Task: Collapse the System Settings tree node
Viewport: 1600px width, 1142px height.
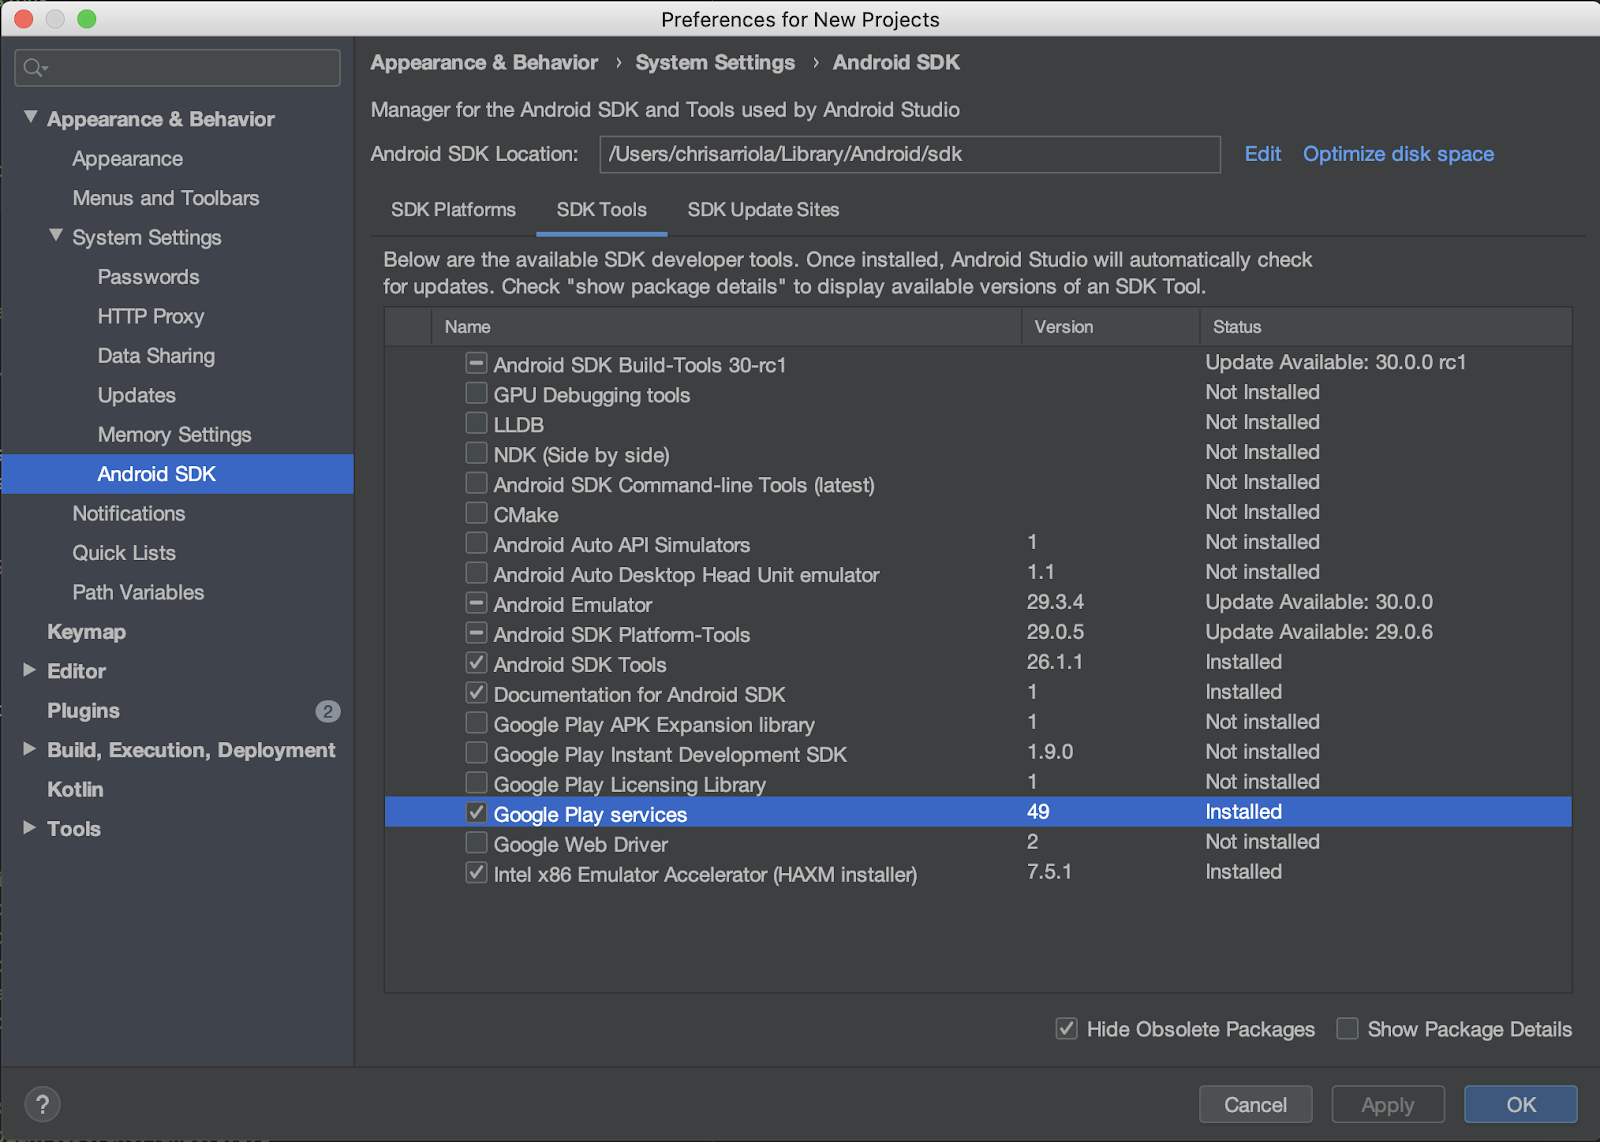Action: [x=56, y=236]
